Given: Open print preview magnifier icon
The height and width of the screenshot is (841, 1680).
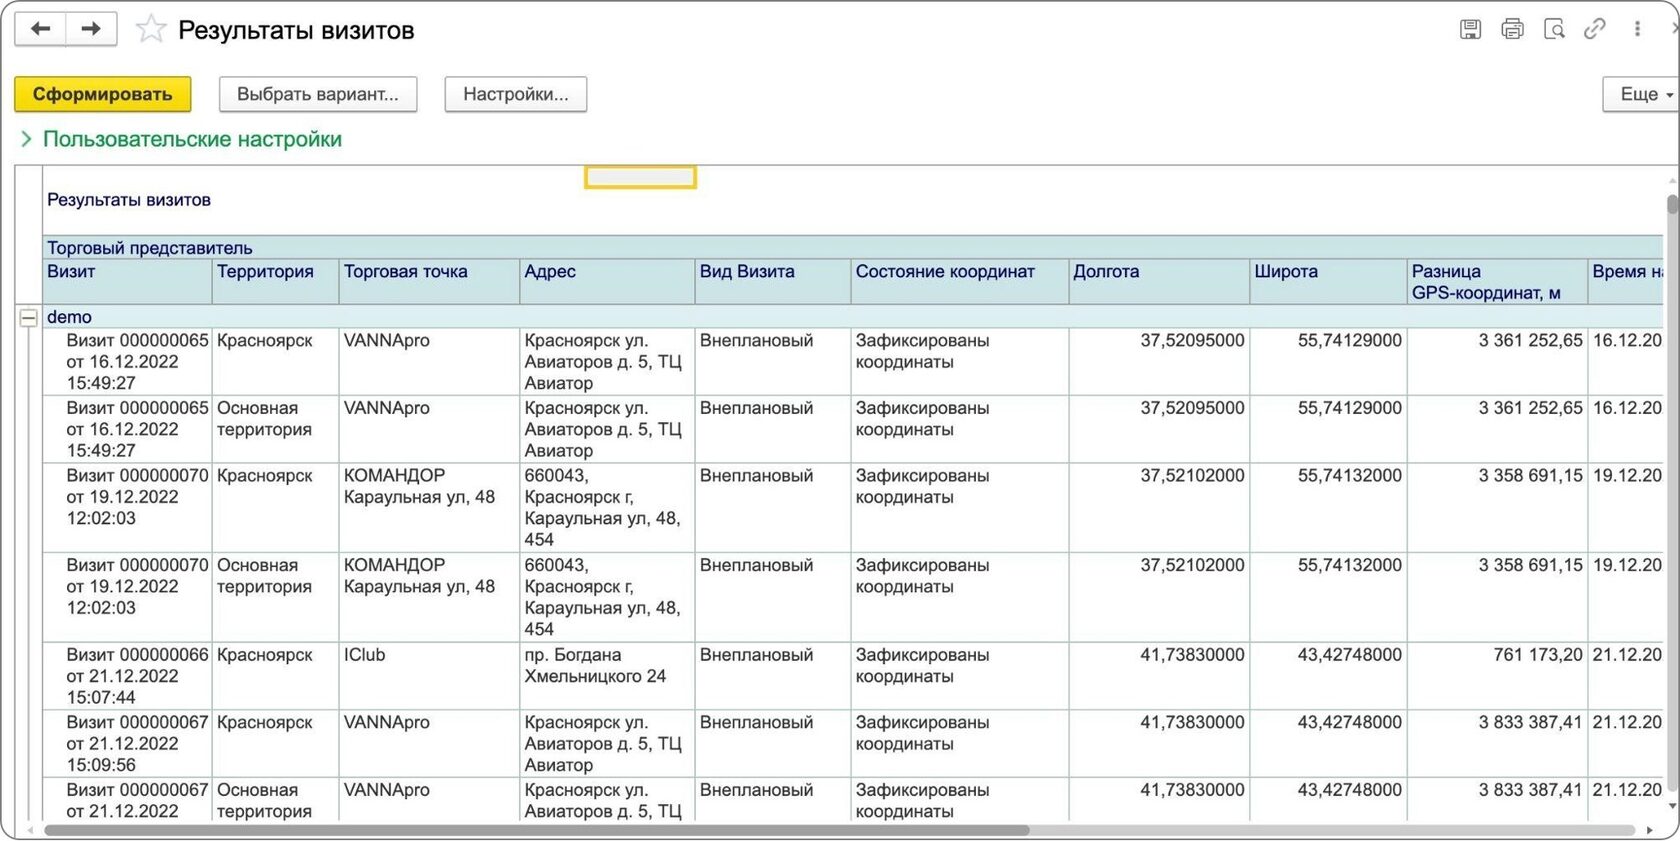Looking at the screenshot, I should click(x=1554, y=29).
